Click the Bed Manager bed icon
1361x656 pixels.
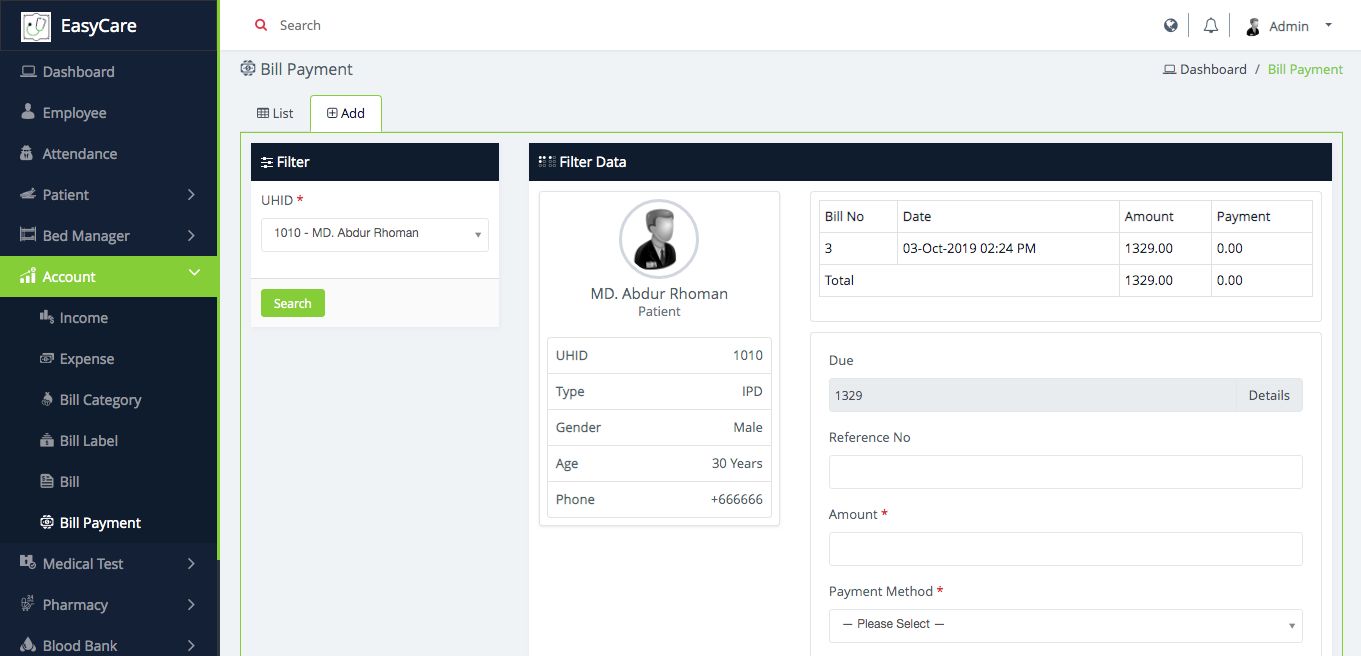(x=28, y=235)
